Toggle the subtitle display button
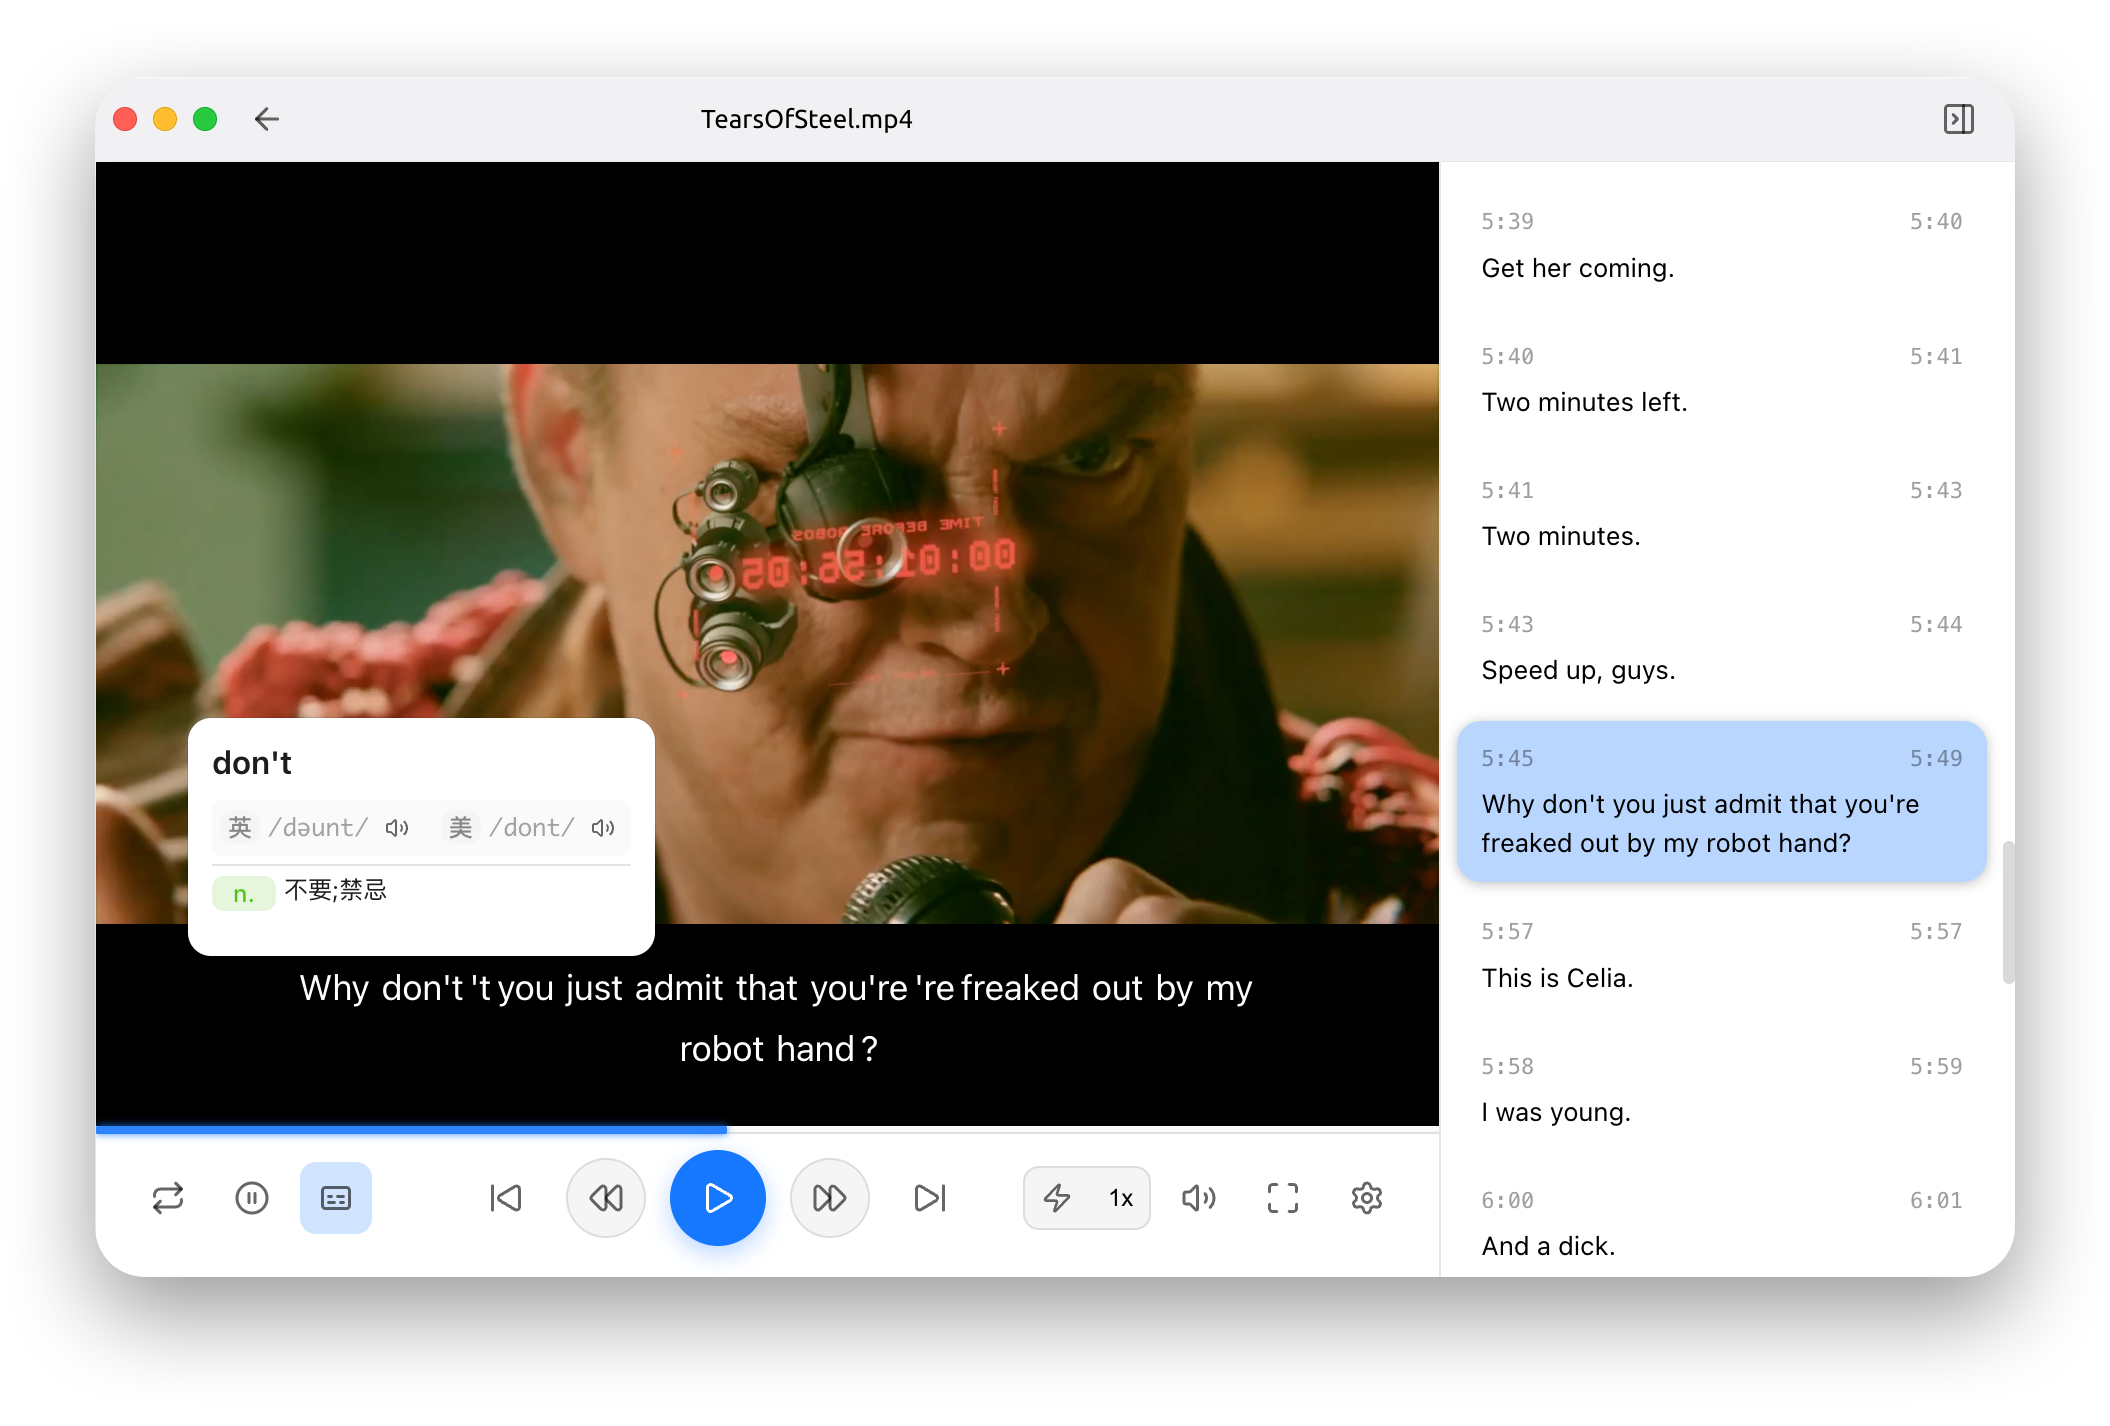This screenshot has width=2110, height=1426. point(336,1198)
